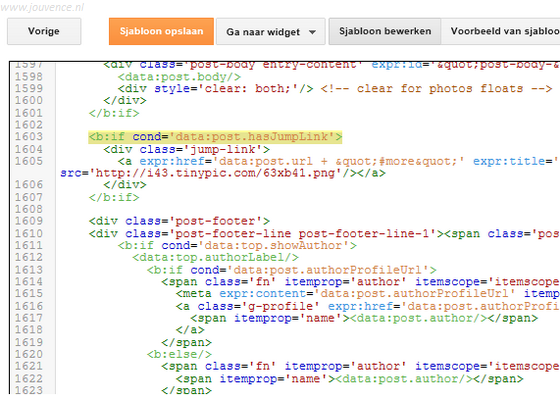Click the highlighted data:post.hasJumpLink line
Image resolution: width=560 pixels, height=400 pixels.
coord(215,137)
